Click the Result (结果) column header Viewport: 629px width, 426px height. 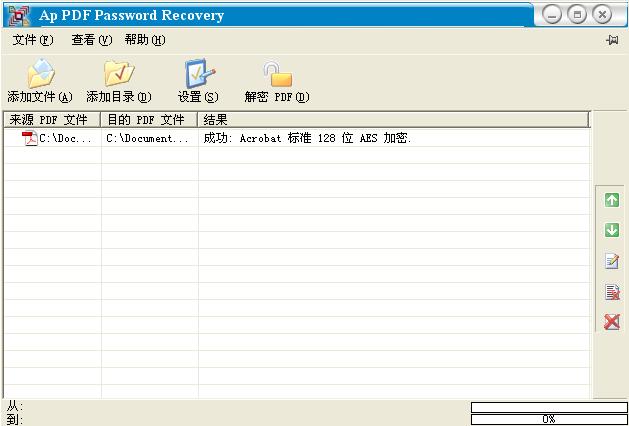pyautogui.click(x=393, y=120)
